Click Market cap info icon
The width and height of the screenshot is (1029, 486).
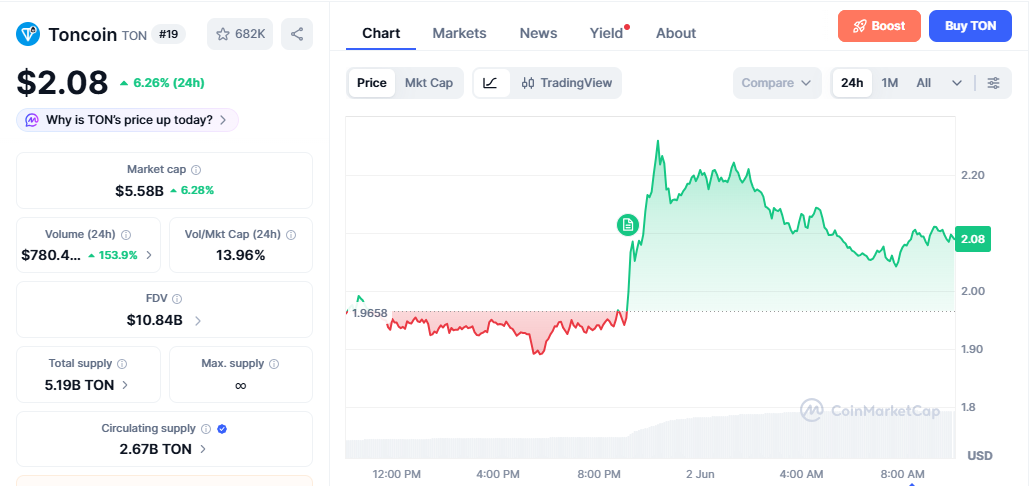[x=196, y=170]
